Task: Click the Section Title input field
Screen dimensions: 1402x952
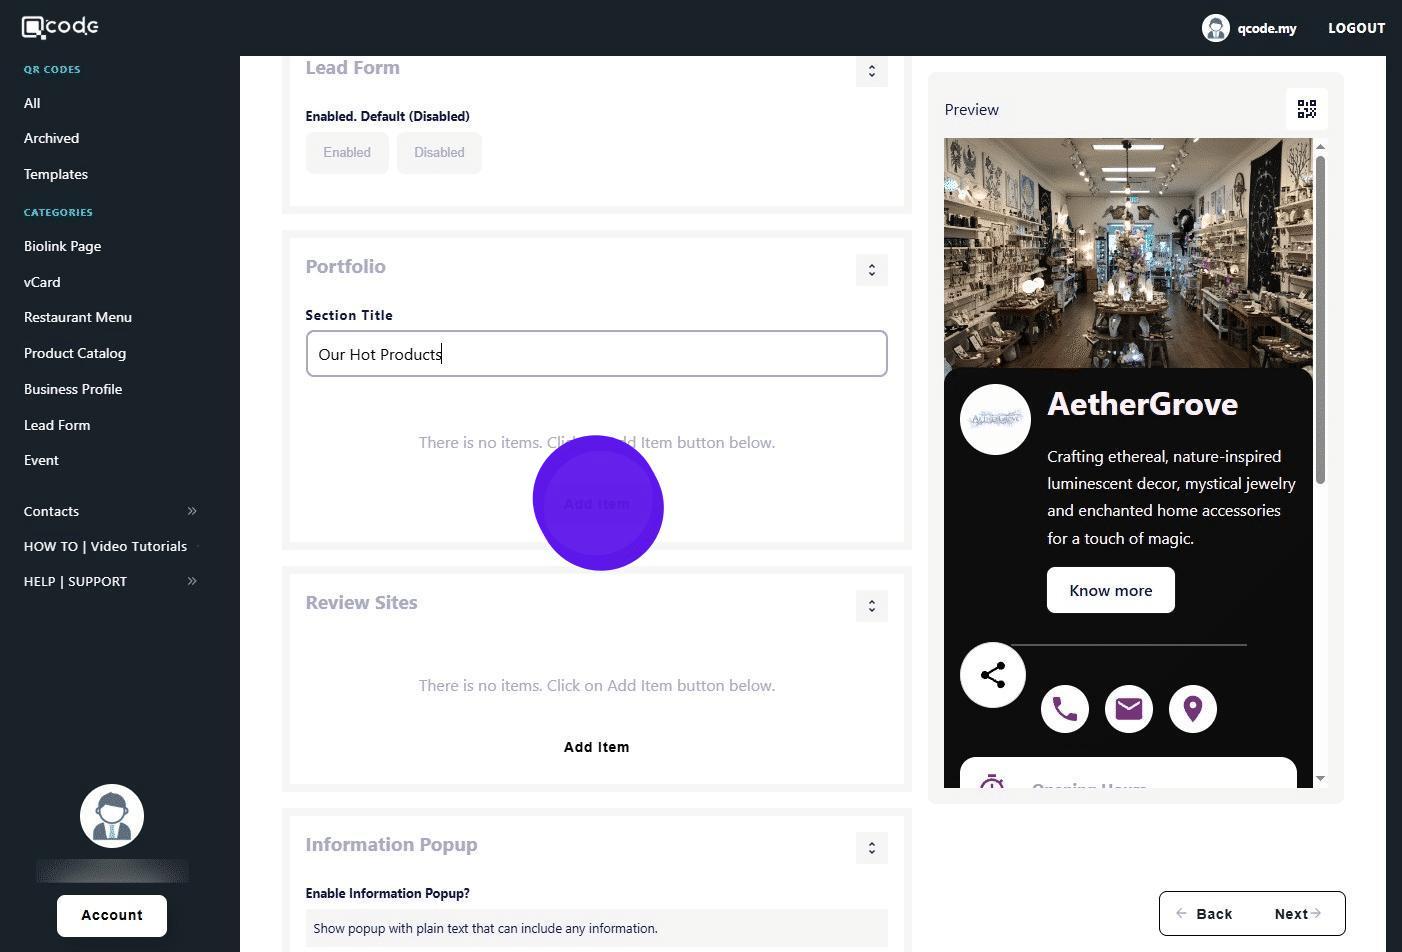Action: [x=596, y=354]
